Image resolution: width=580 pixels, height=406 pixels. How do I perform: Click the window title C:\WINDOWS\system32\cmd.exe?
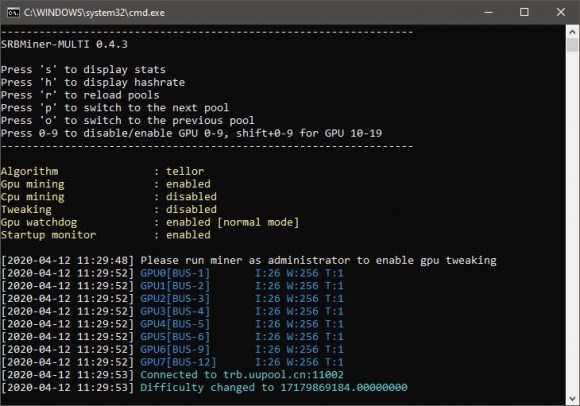point(94,13)
